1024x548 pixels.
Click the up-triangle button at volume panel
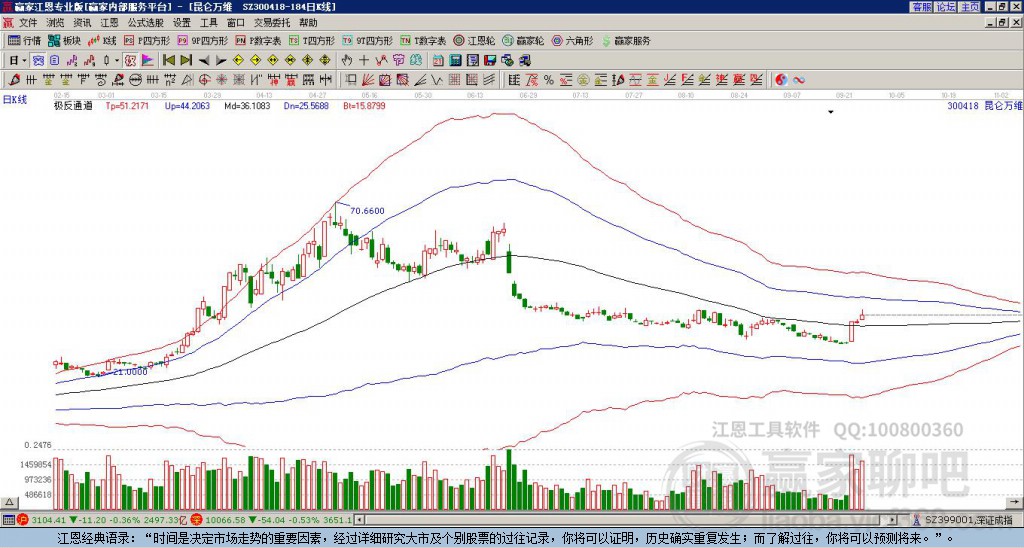point(9,502)
